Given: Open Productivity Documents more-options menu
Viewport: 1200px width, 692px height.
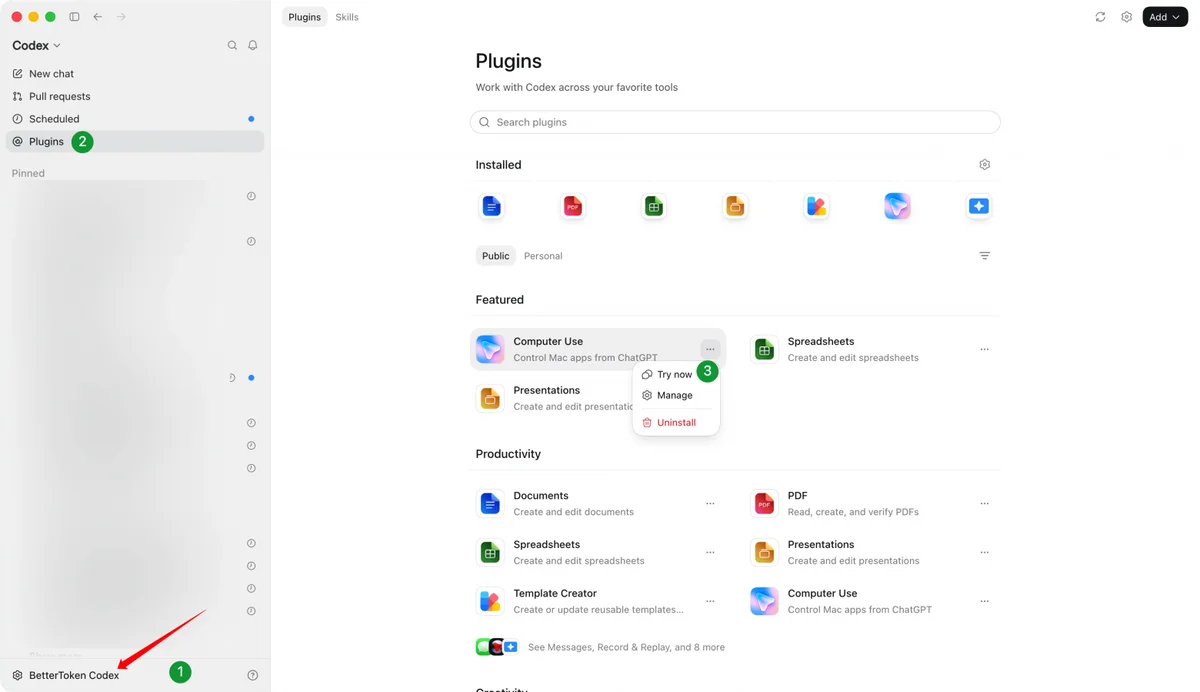Looking at the screenshot, I should pos(710,503).
